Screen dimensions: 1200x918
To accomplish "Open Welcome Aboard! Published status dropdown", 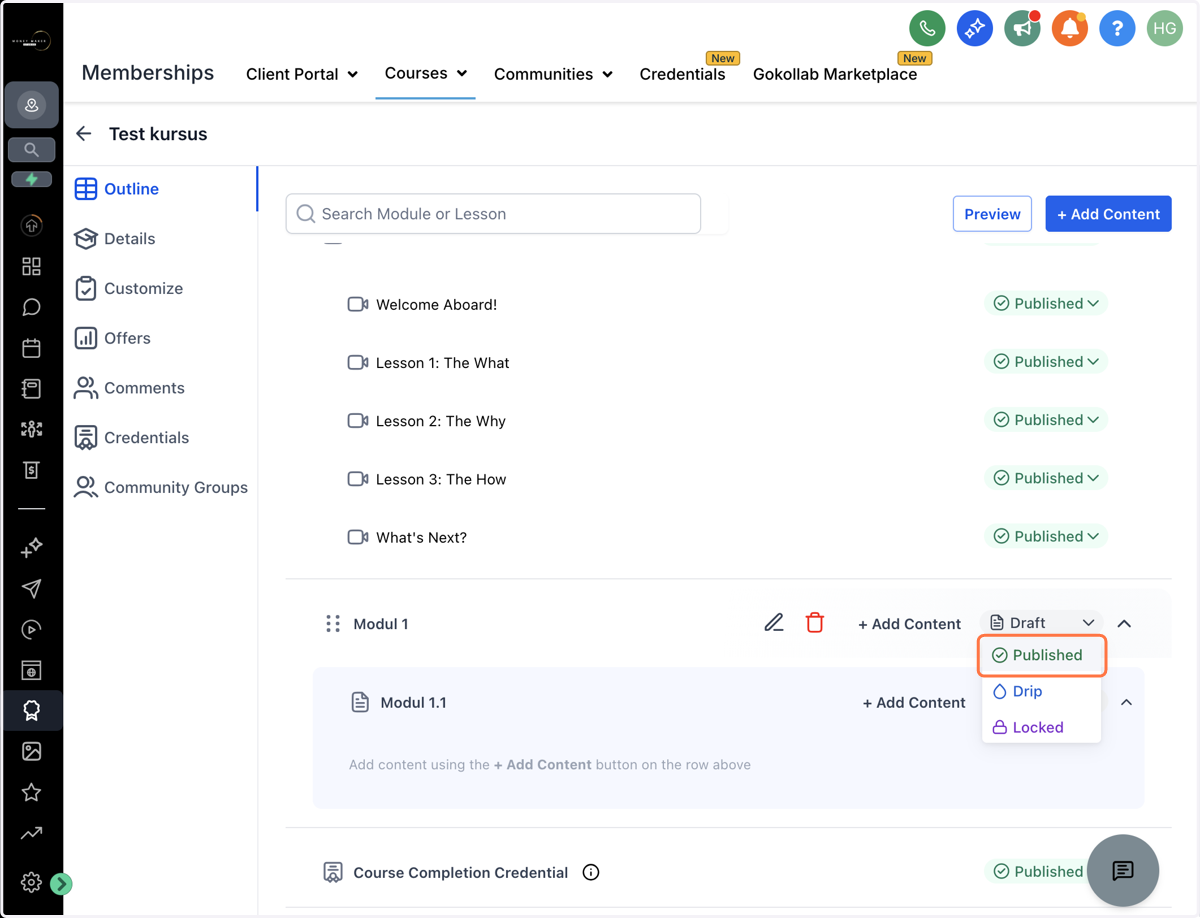I will coord(1046,304).
